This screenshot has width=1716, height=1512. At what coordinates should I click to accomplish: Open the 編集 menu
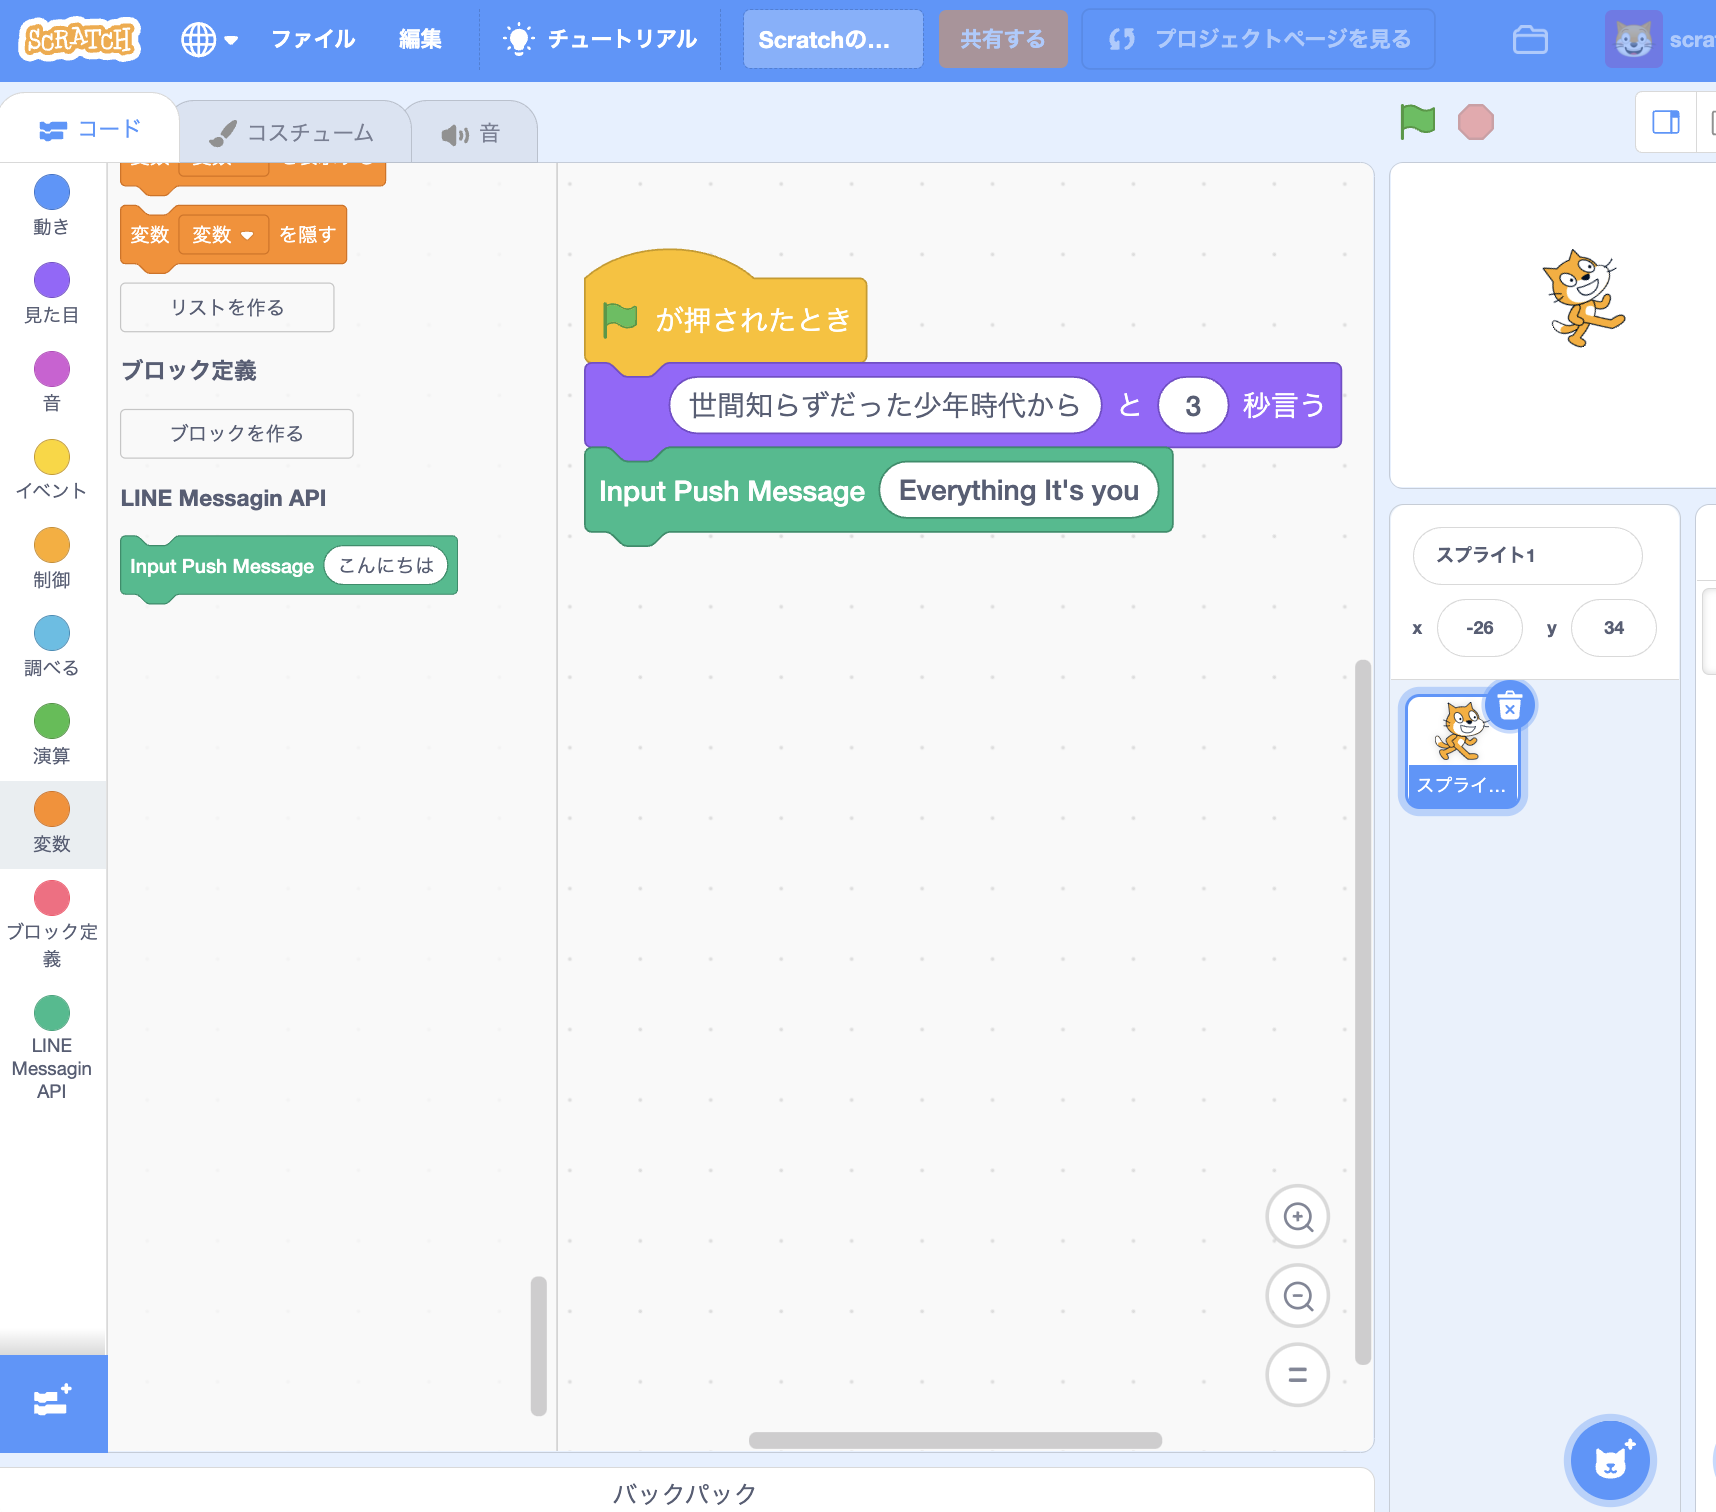tap(420, 39)
